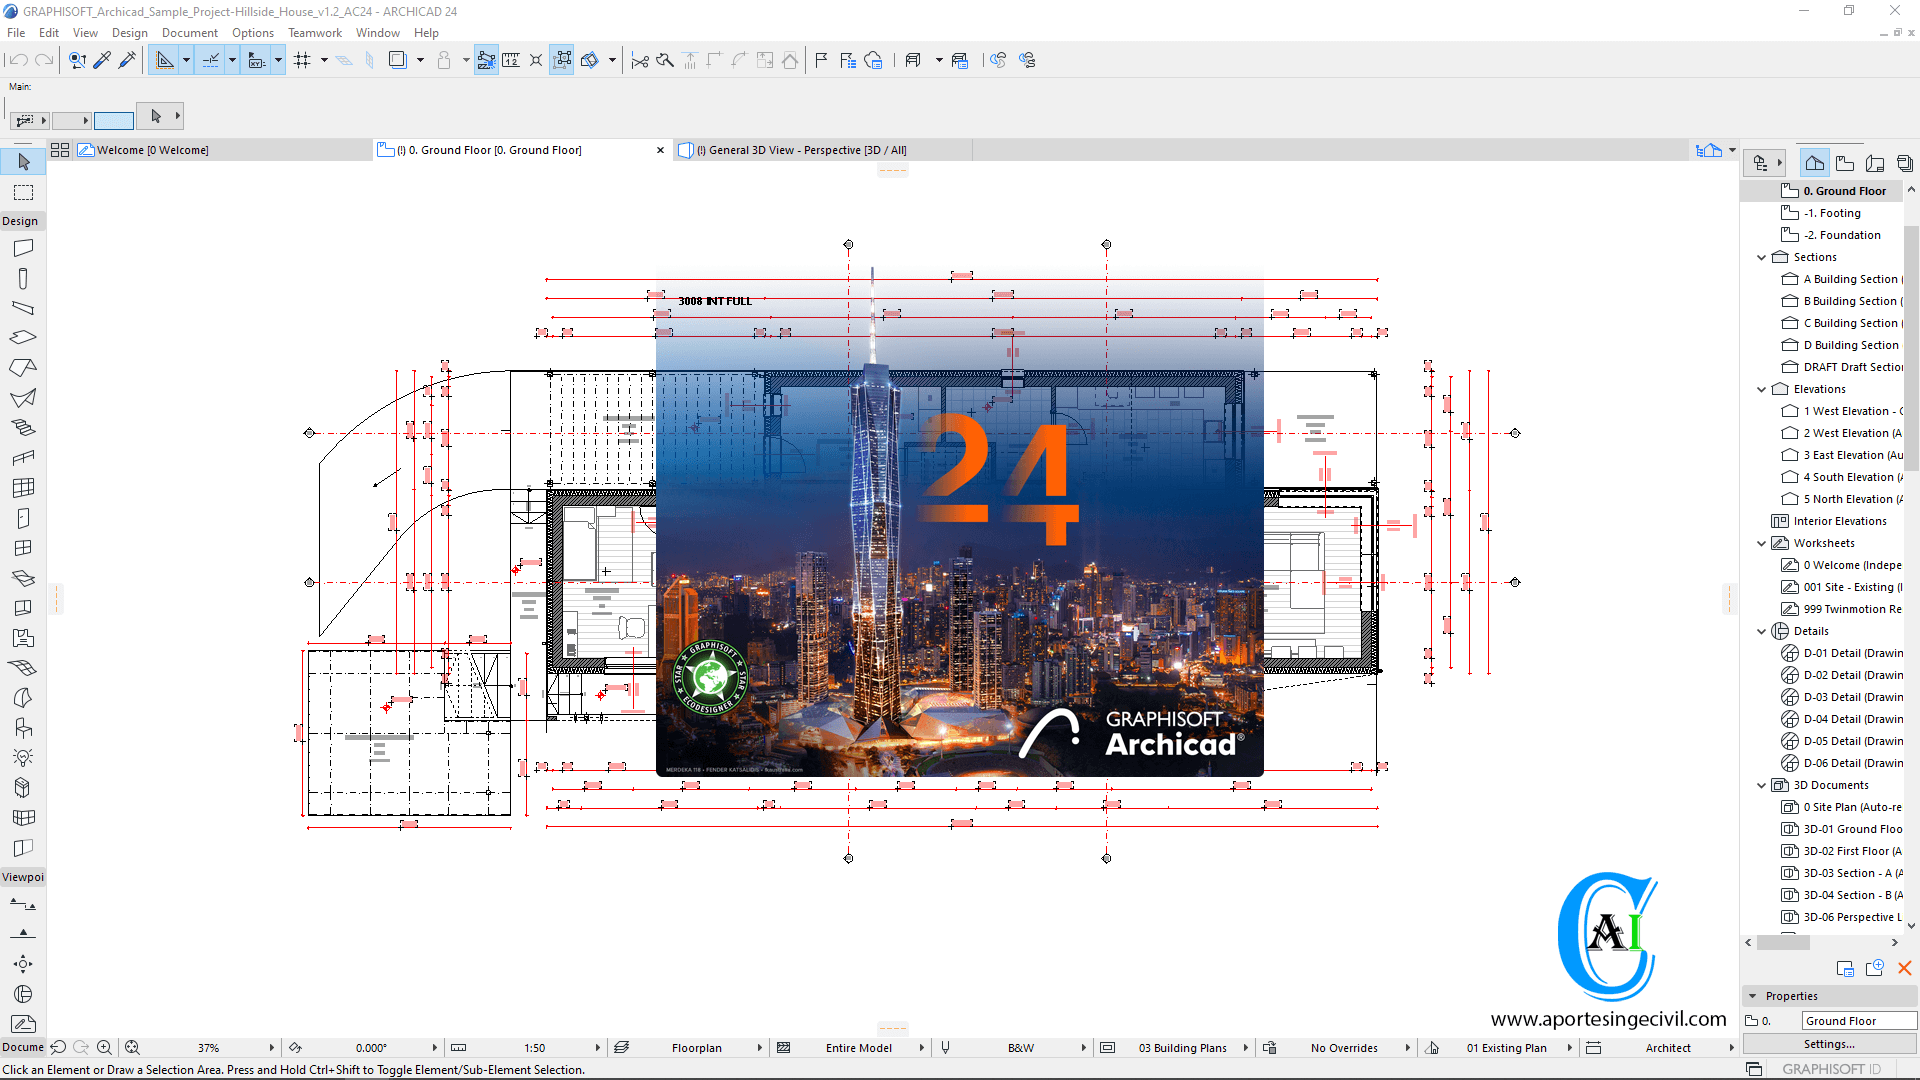Open the No Overrides dropdown
The image size is (1920, 1080).
[1407, 1048]
